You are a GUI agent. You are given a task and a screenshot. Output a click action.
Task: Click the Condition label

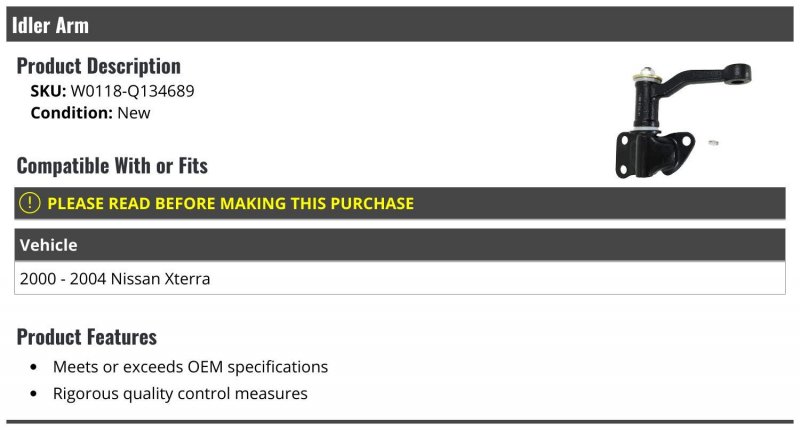pos(71,113)
